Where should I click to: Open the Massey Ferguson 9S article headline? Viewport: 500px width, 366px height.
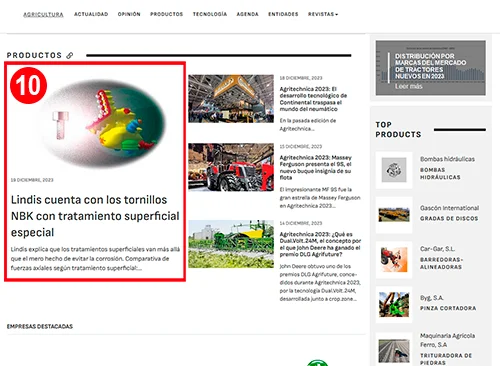[x=315, y=167]
